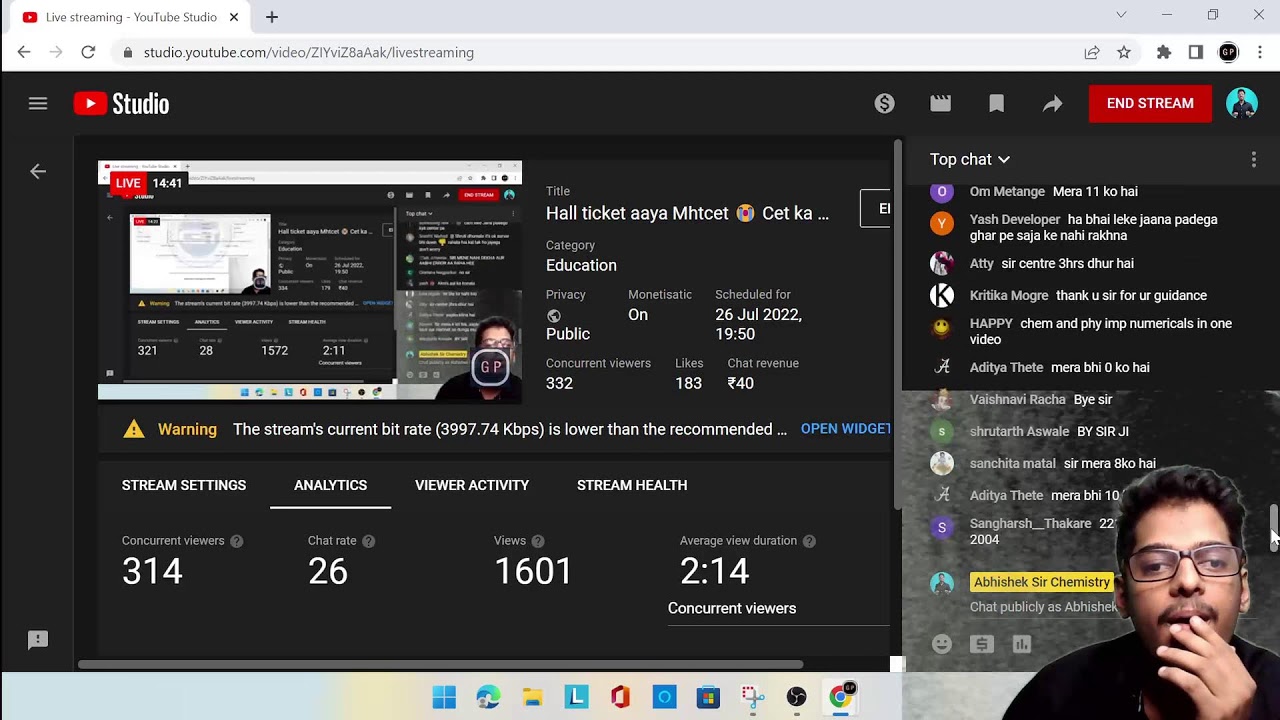Start a poll using bar chart icon
The height and width of the screenshot is (720, 1280).
[x=1022, y=644]
